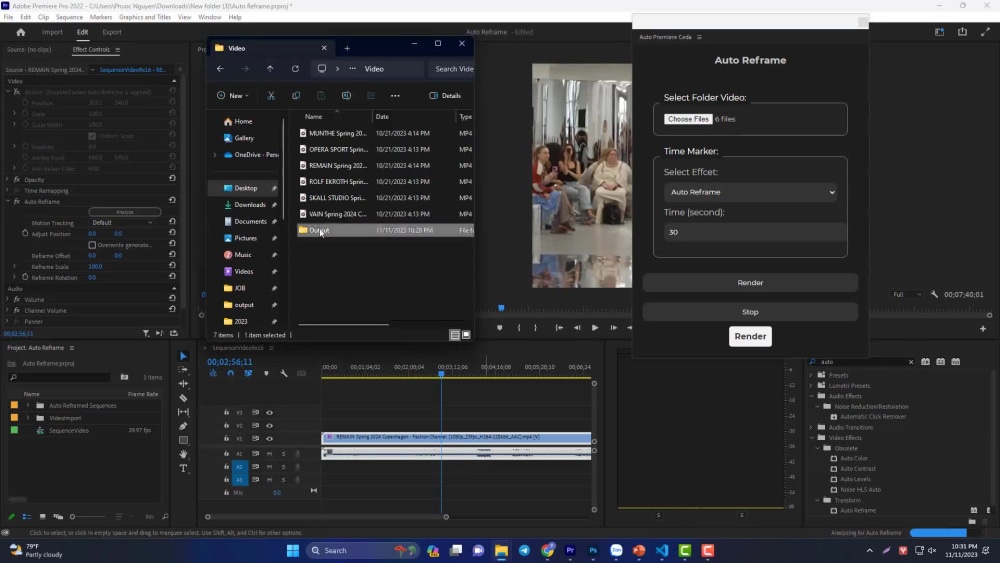Click Details button in File Explorer
This screenshot has height=563, width=1000.
click(445, 96)
